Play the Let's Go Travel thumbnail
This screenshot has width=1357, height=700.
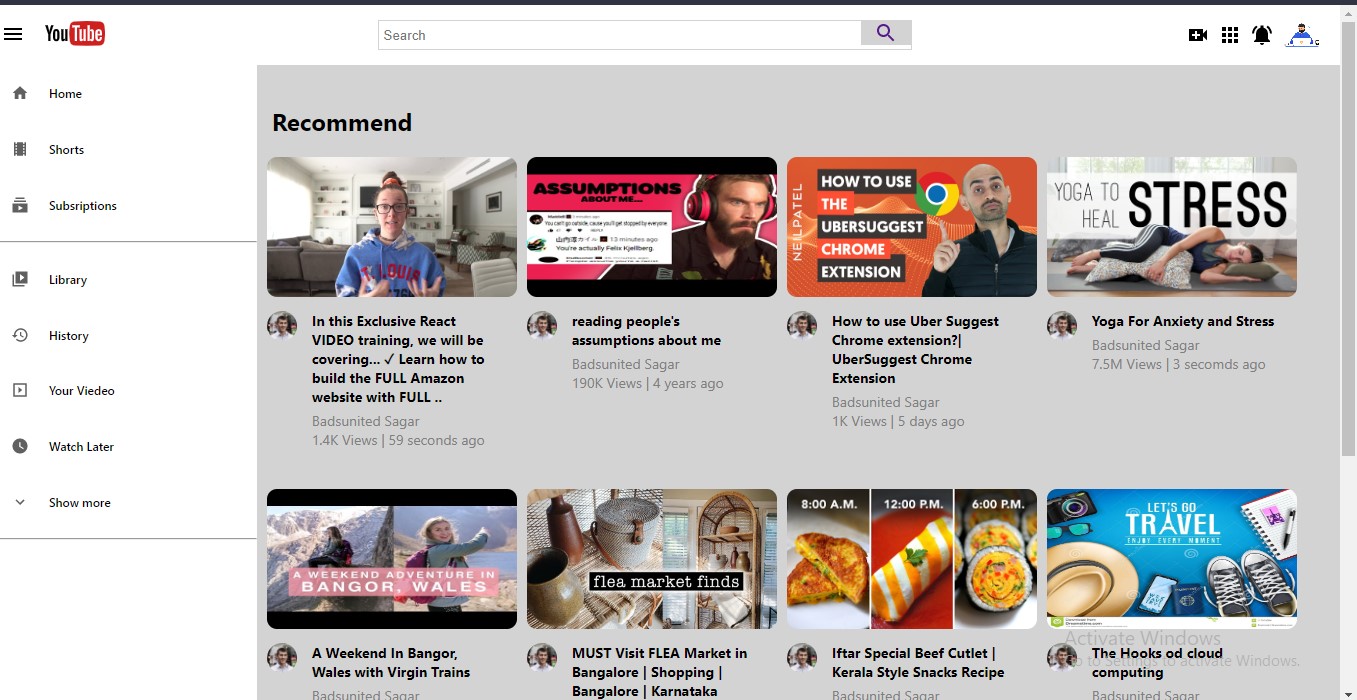(x=1172, y=559)
